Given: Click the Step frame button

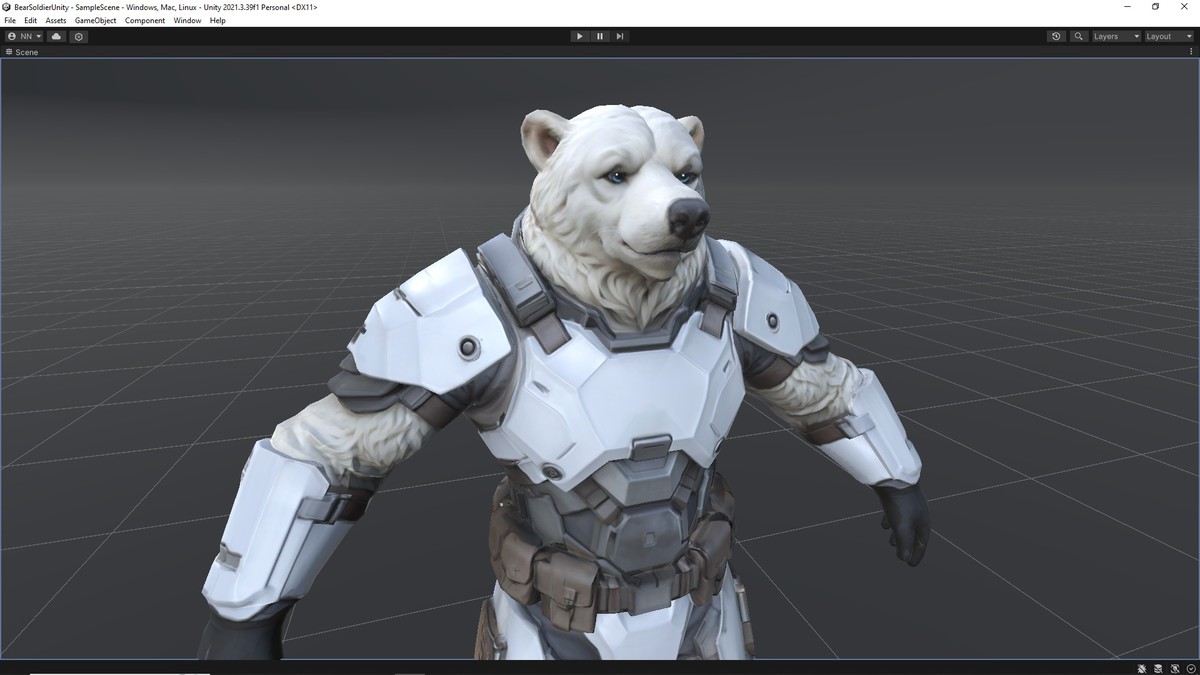Looking at the screenshot, I should (620, 36).
